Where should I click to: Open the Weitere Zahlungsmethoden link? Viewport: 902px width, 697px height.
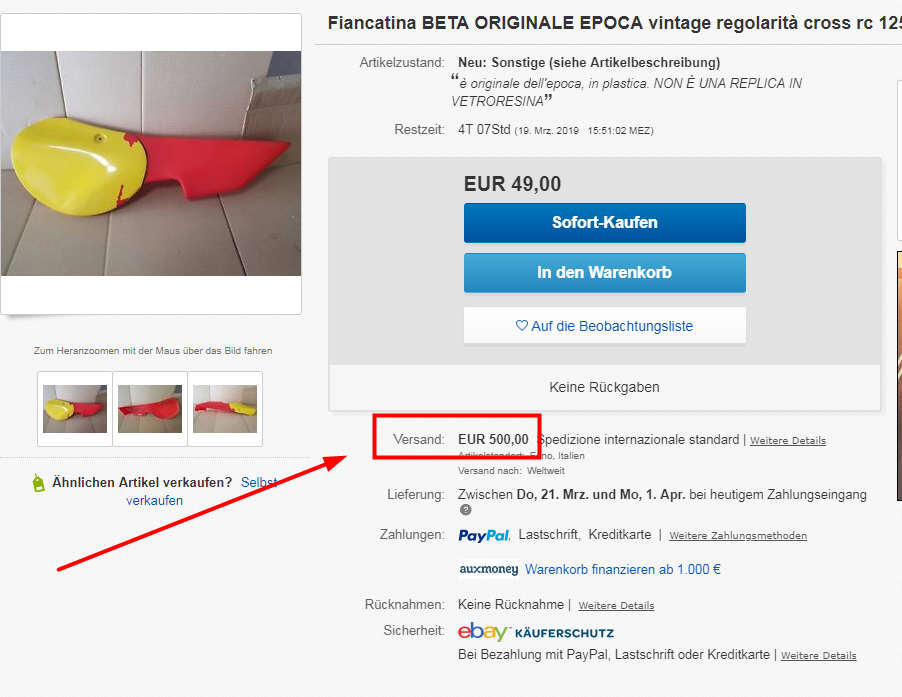[x=737, y=536]
